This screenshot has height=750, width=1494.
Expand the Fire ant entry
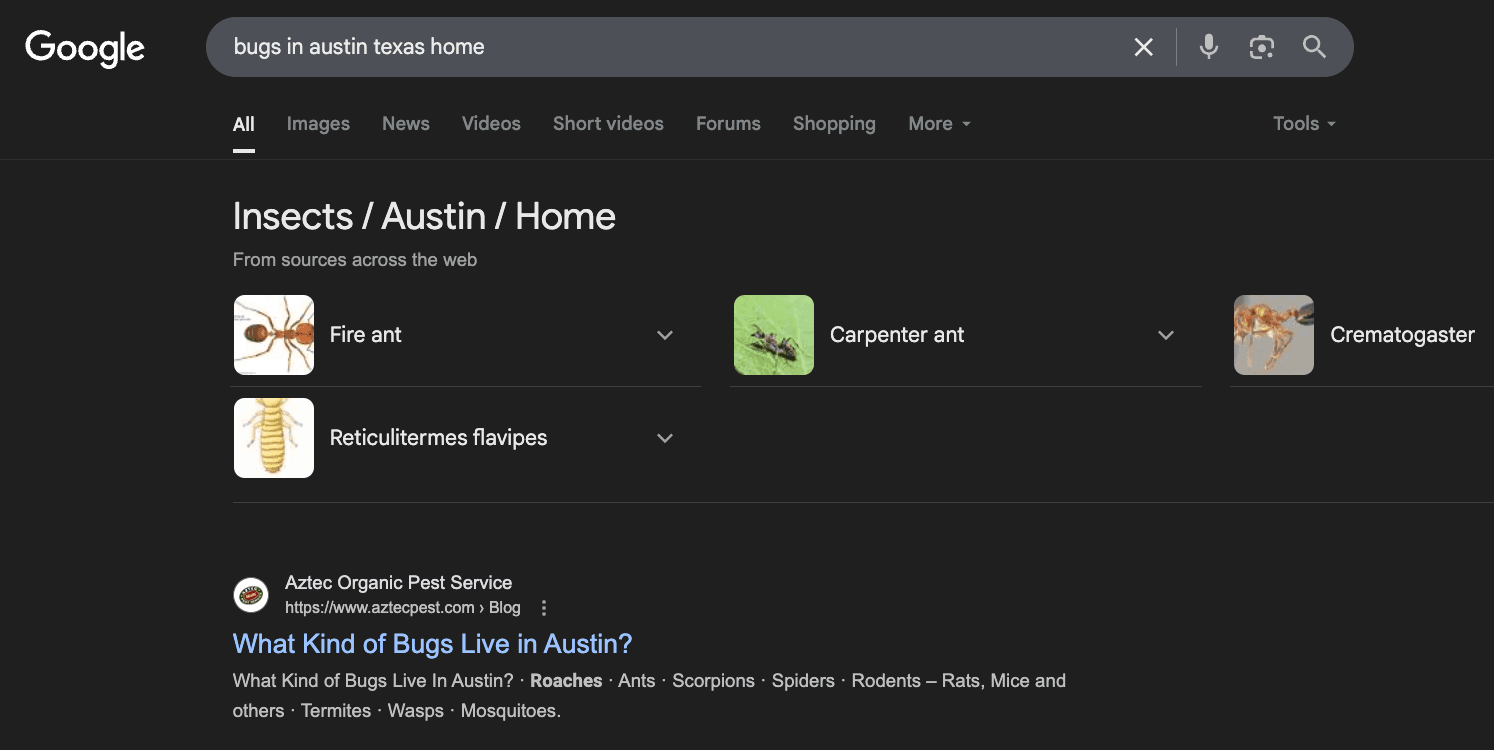[x=665, y=335]
